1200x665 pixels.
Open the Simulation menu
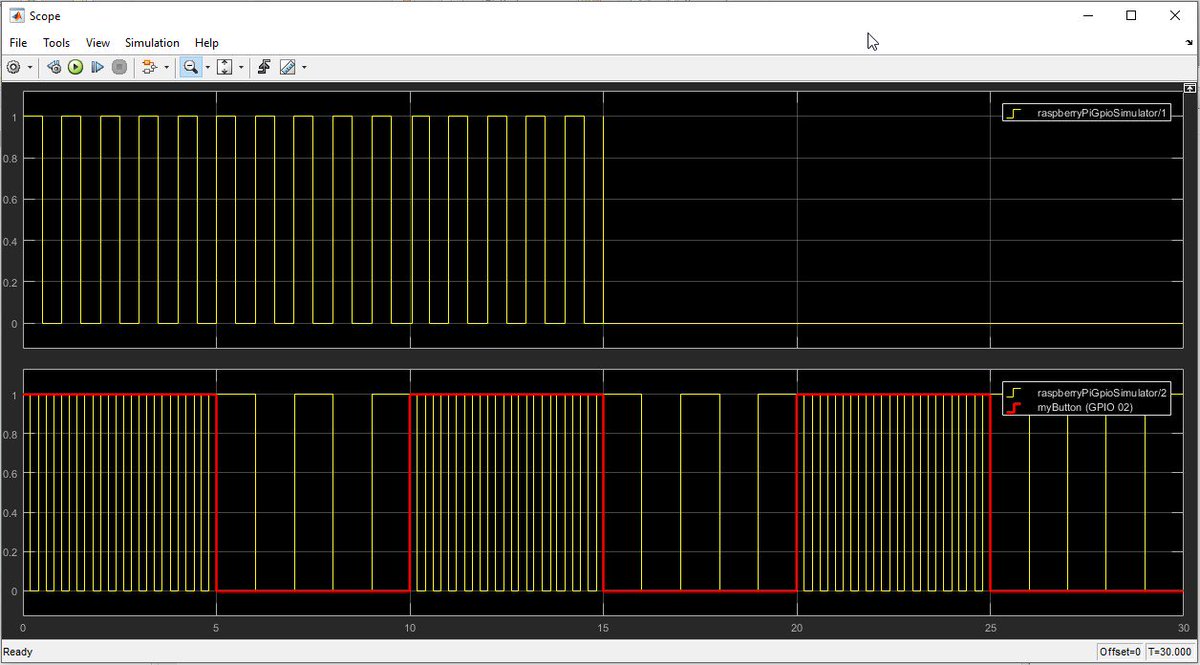[x=151, y=43]
